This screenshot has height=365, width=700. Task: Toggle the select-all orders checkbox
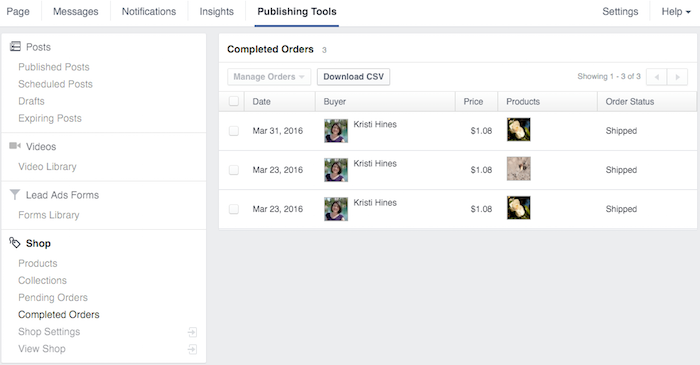tap(233, 101)
